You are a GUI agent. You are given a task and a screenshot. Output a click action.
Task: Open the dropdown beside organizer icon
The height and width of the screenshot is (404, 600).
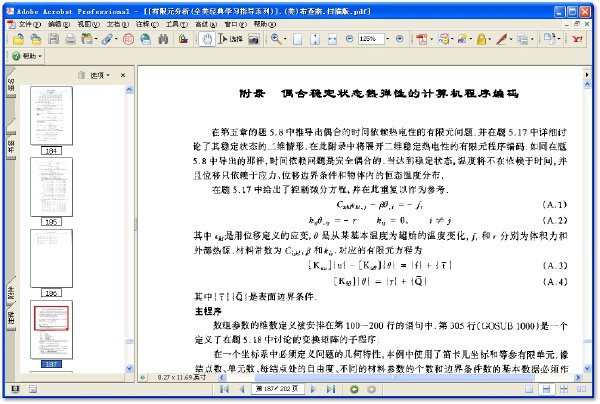pyautogui.click(x=96, y=39)
